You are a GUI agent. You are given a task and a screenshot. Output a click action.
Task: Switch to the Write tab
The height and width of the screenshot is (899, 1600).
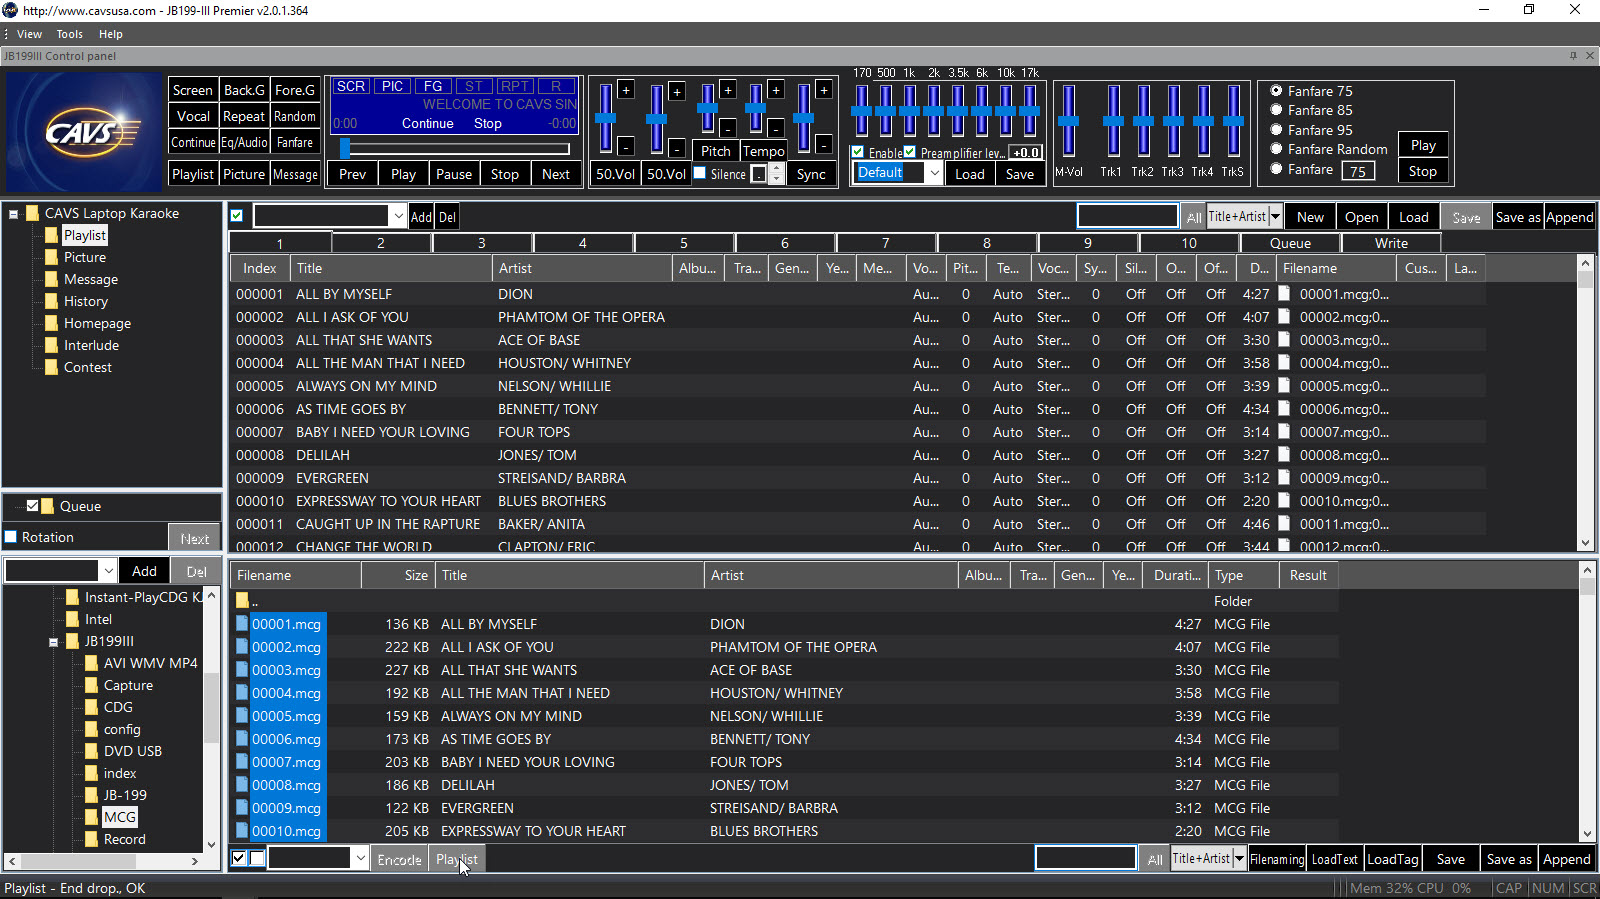(1391, 243)
